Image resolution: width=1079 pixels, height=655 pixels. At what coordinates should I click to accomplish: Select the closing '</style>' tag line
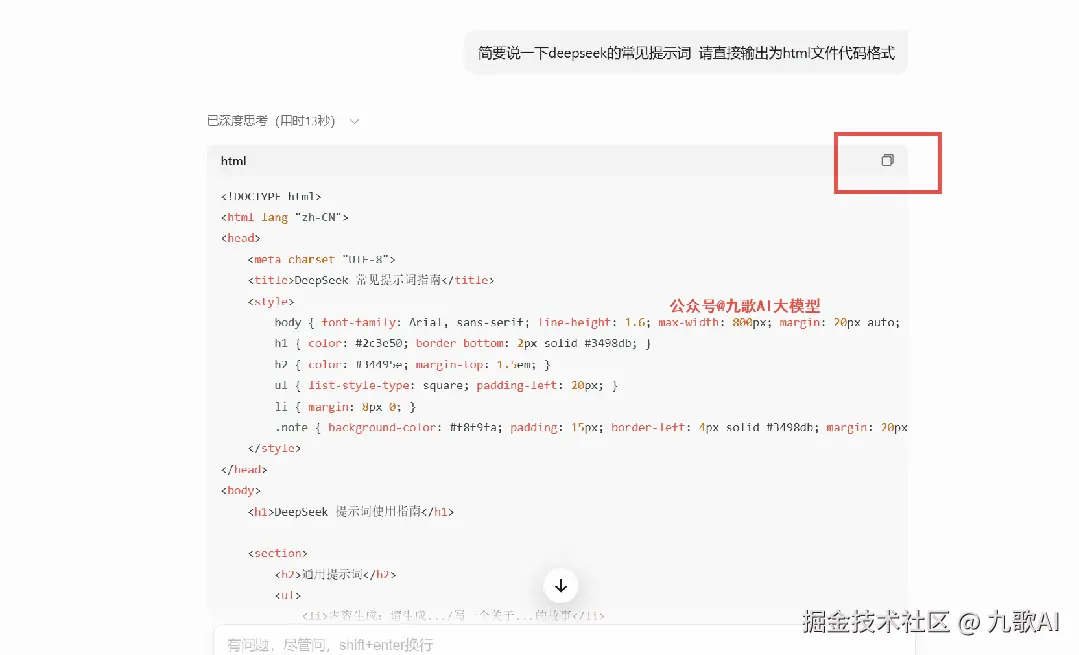pyautogui.click(x=275, y=449)
